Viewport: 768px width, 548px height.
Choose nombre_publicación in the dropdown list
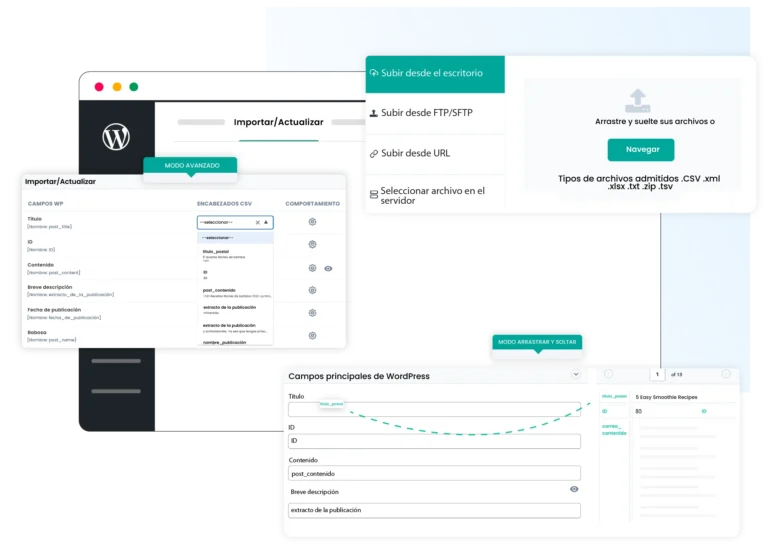click(235, 342)
